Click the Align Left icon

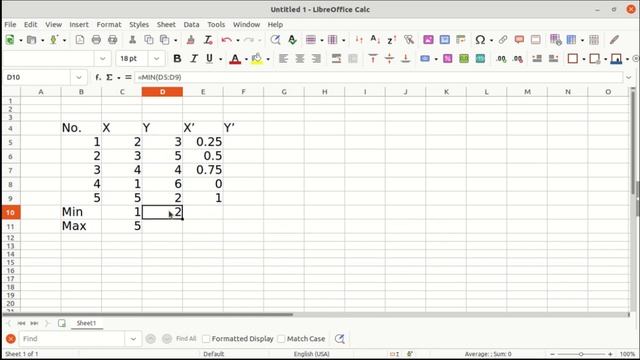click(283, 59)
